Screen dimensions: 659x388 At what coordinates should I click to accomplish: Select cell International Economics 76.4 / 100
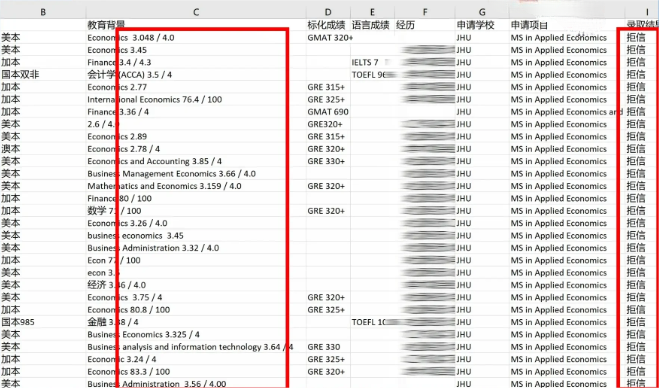pos(196,100)
